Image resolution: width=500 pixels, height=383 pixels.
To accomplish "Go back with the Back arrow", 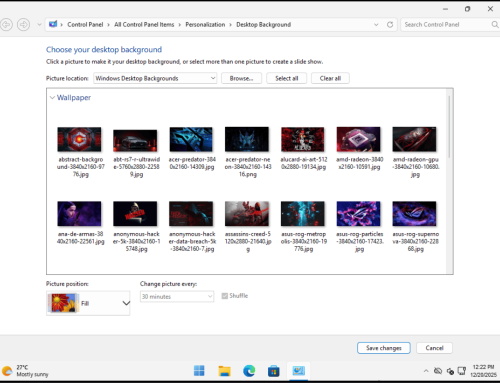I will pyautogui.click(x=7, y=25).
